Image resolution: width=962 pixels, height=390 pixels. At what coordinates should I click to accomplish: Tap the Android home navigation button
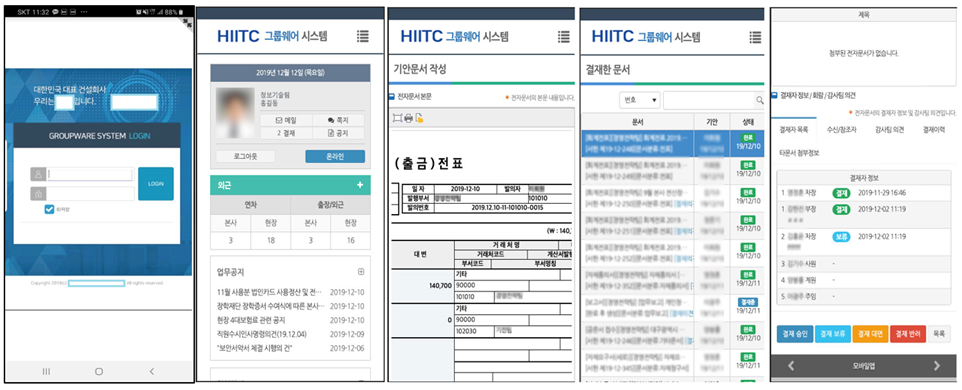tap(99, 372)
